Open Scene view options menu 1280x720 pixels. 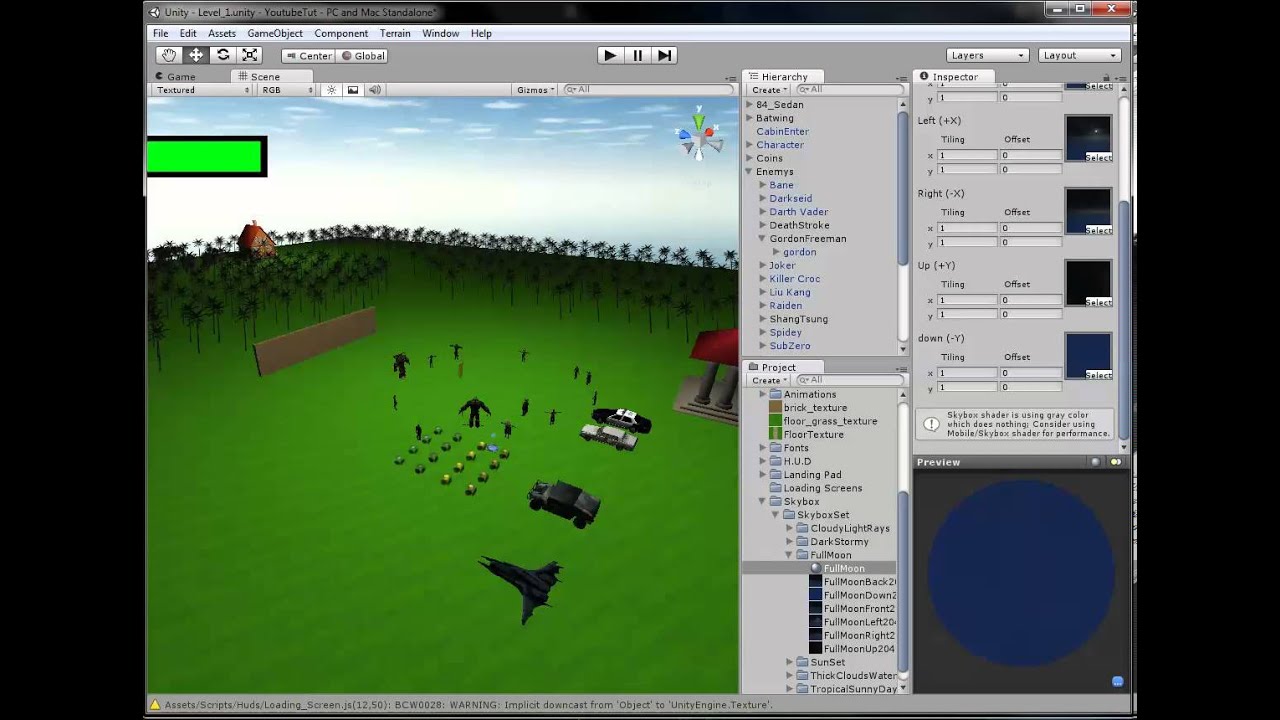point(732,77)
